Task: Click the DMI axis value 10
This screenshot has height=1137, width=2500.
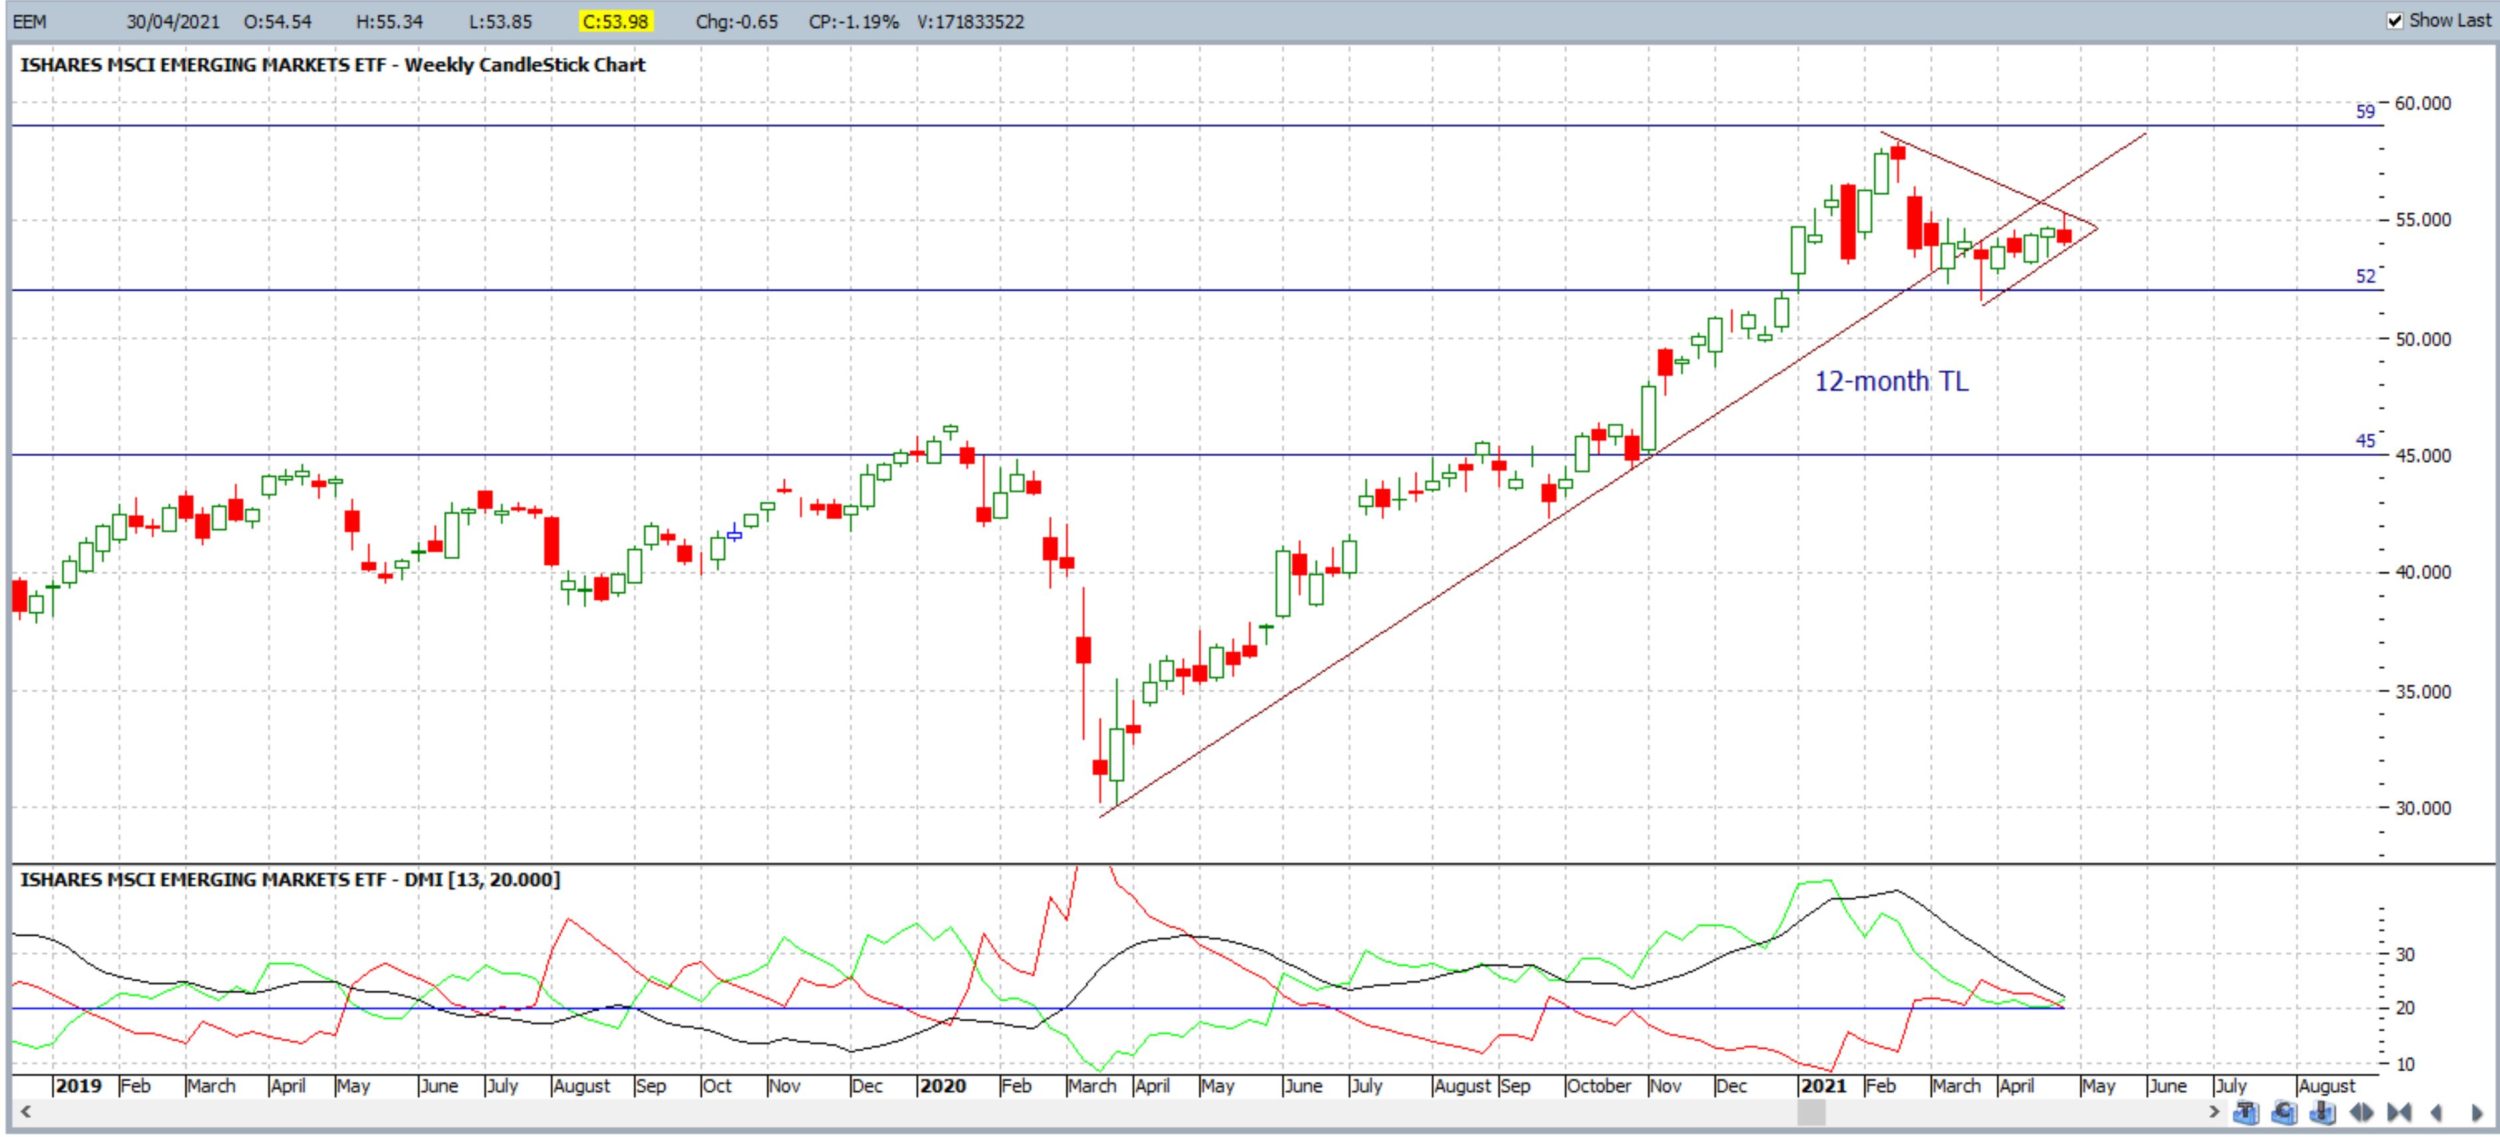Action: [x=2405, y=1064]
